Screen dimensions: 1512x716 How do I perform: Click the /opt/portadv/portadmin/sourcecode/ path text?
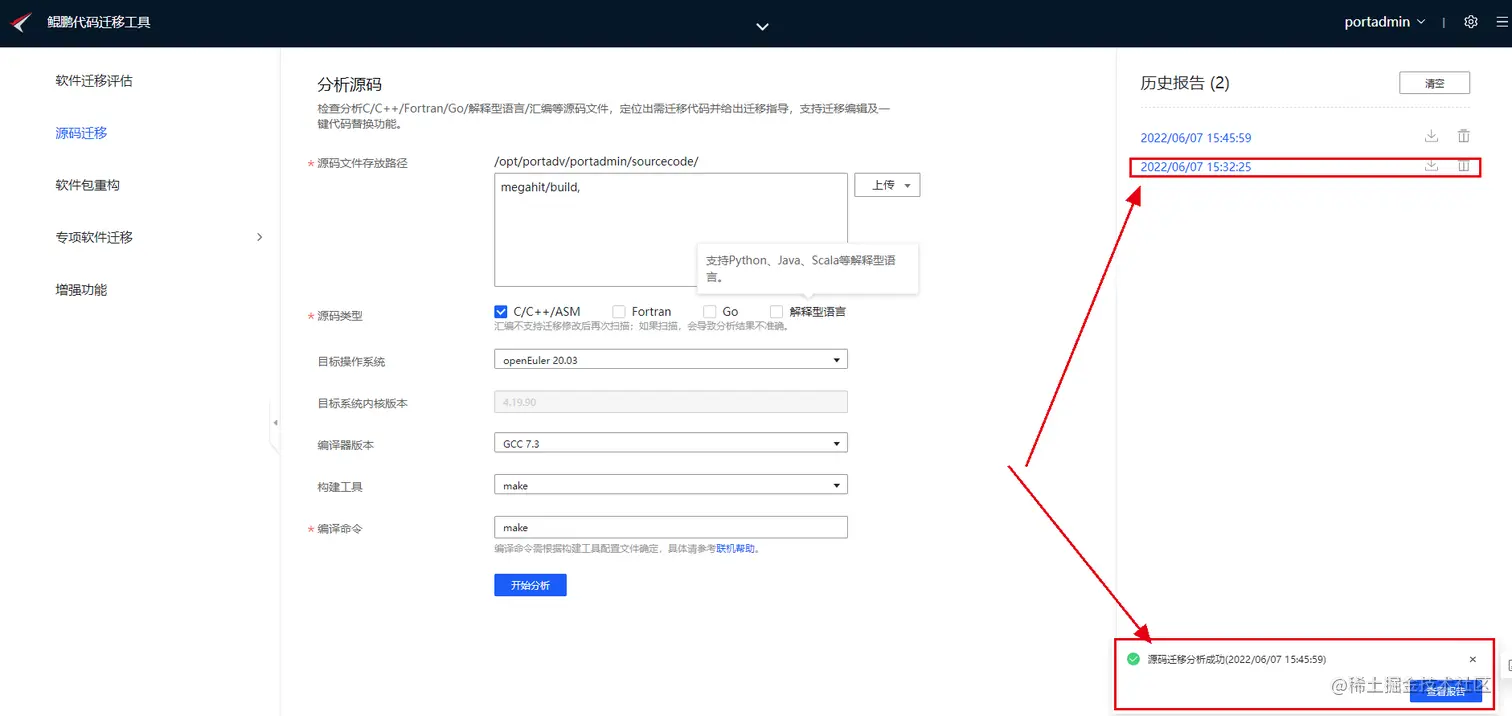tap(596, 161)
